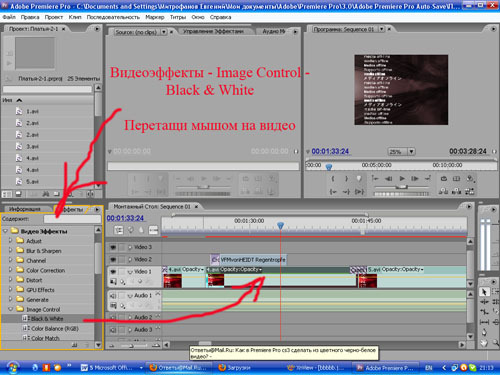This screenshot has width=500, height=375.
Task: Create new custom bin in Effects panel
Action: click(x=74, y=345)
